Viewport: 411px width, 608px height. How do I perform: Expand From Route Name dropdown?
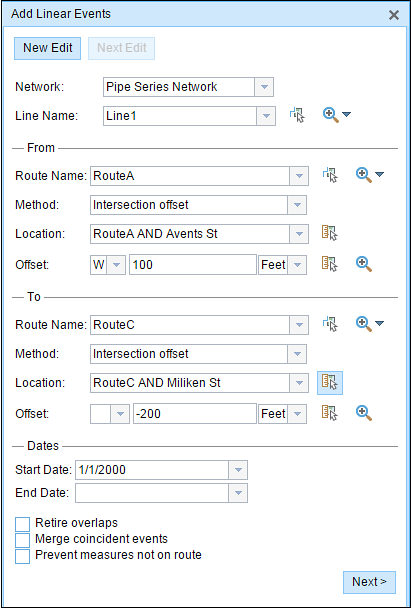click(x=299, y=176)
